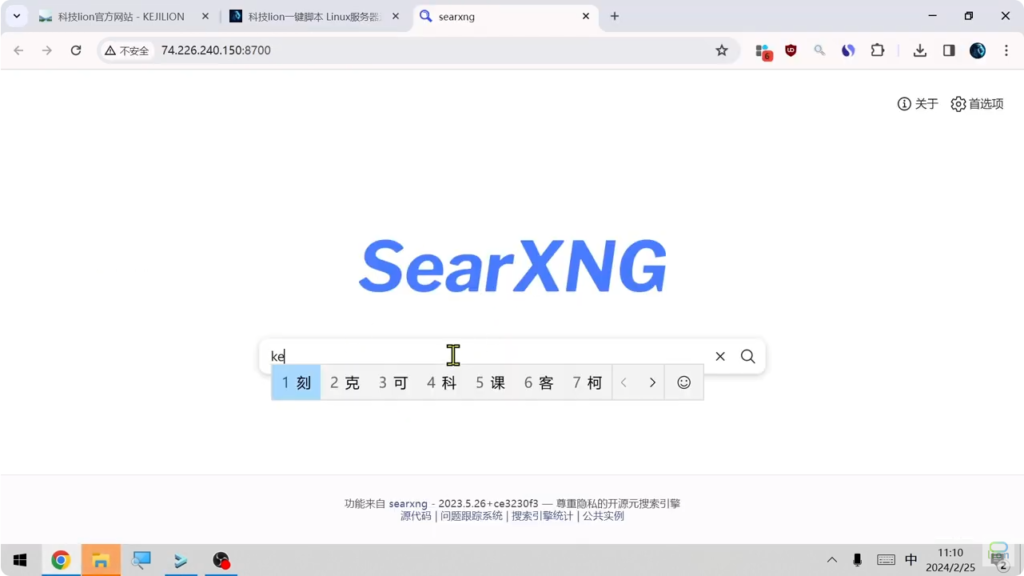The width and height of the screenshot is (1024, 576).
Task: Open the emoji picker in IME candidate bar
Action: pos(684,382)
